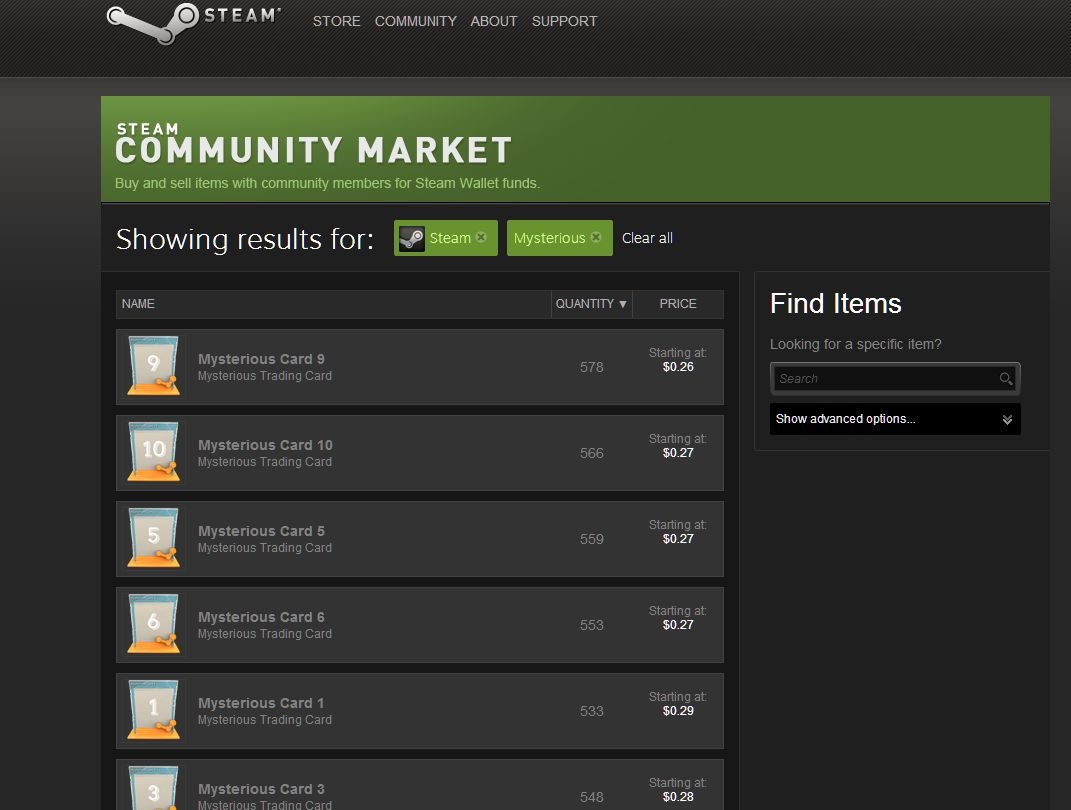Click the $0.28 starting price

pos(678,797)
